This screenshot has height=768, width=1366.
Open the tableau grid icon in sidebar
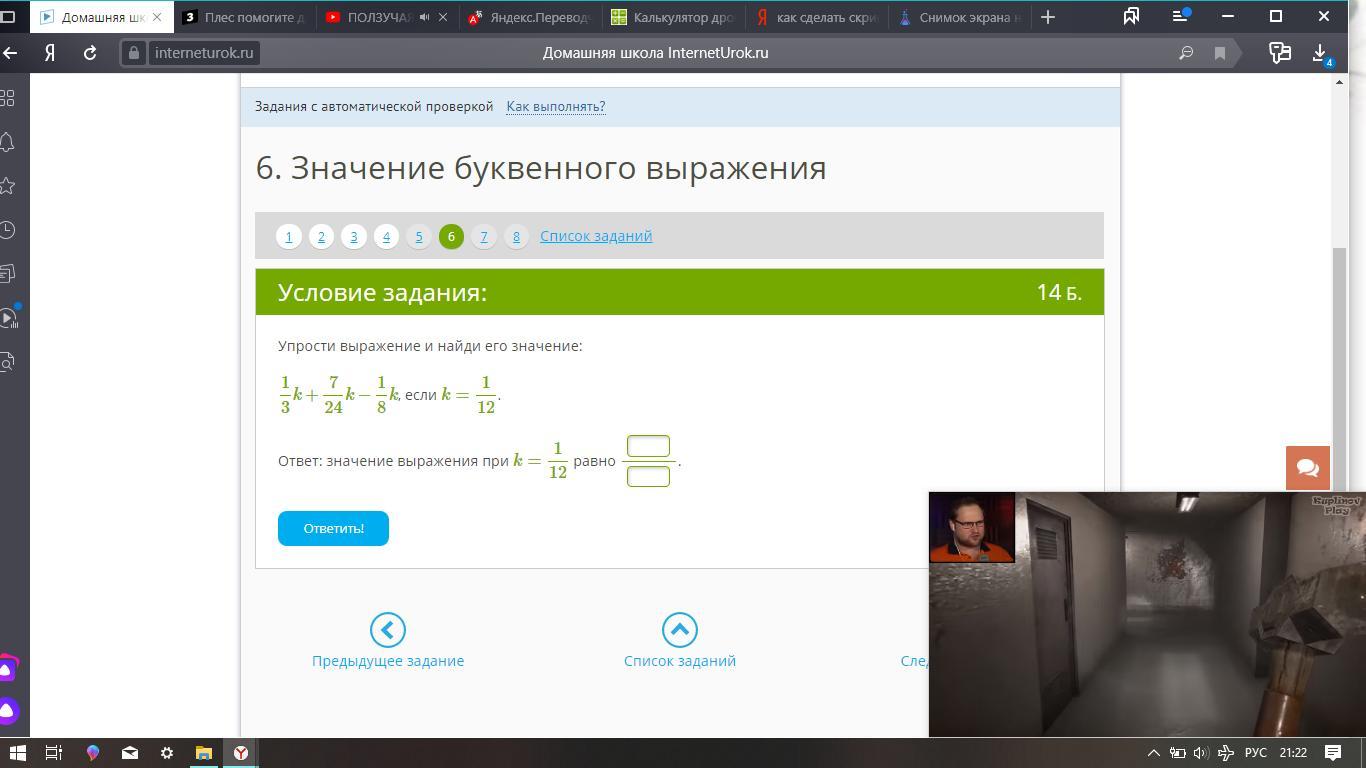coord(7,98)
